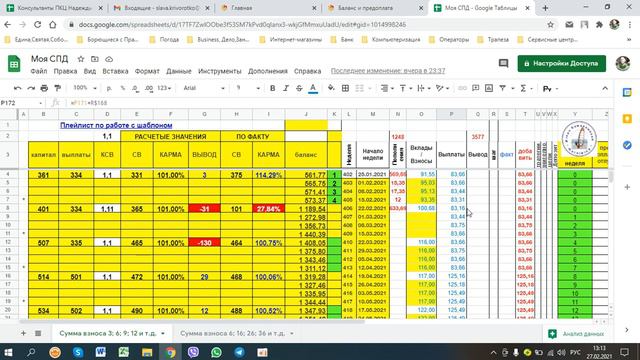Insert a chart via toolbar
The width and height of the screenshot is (640, 360).
point(489,88)
